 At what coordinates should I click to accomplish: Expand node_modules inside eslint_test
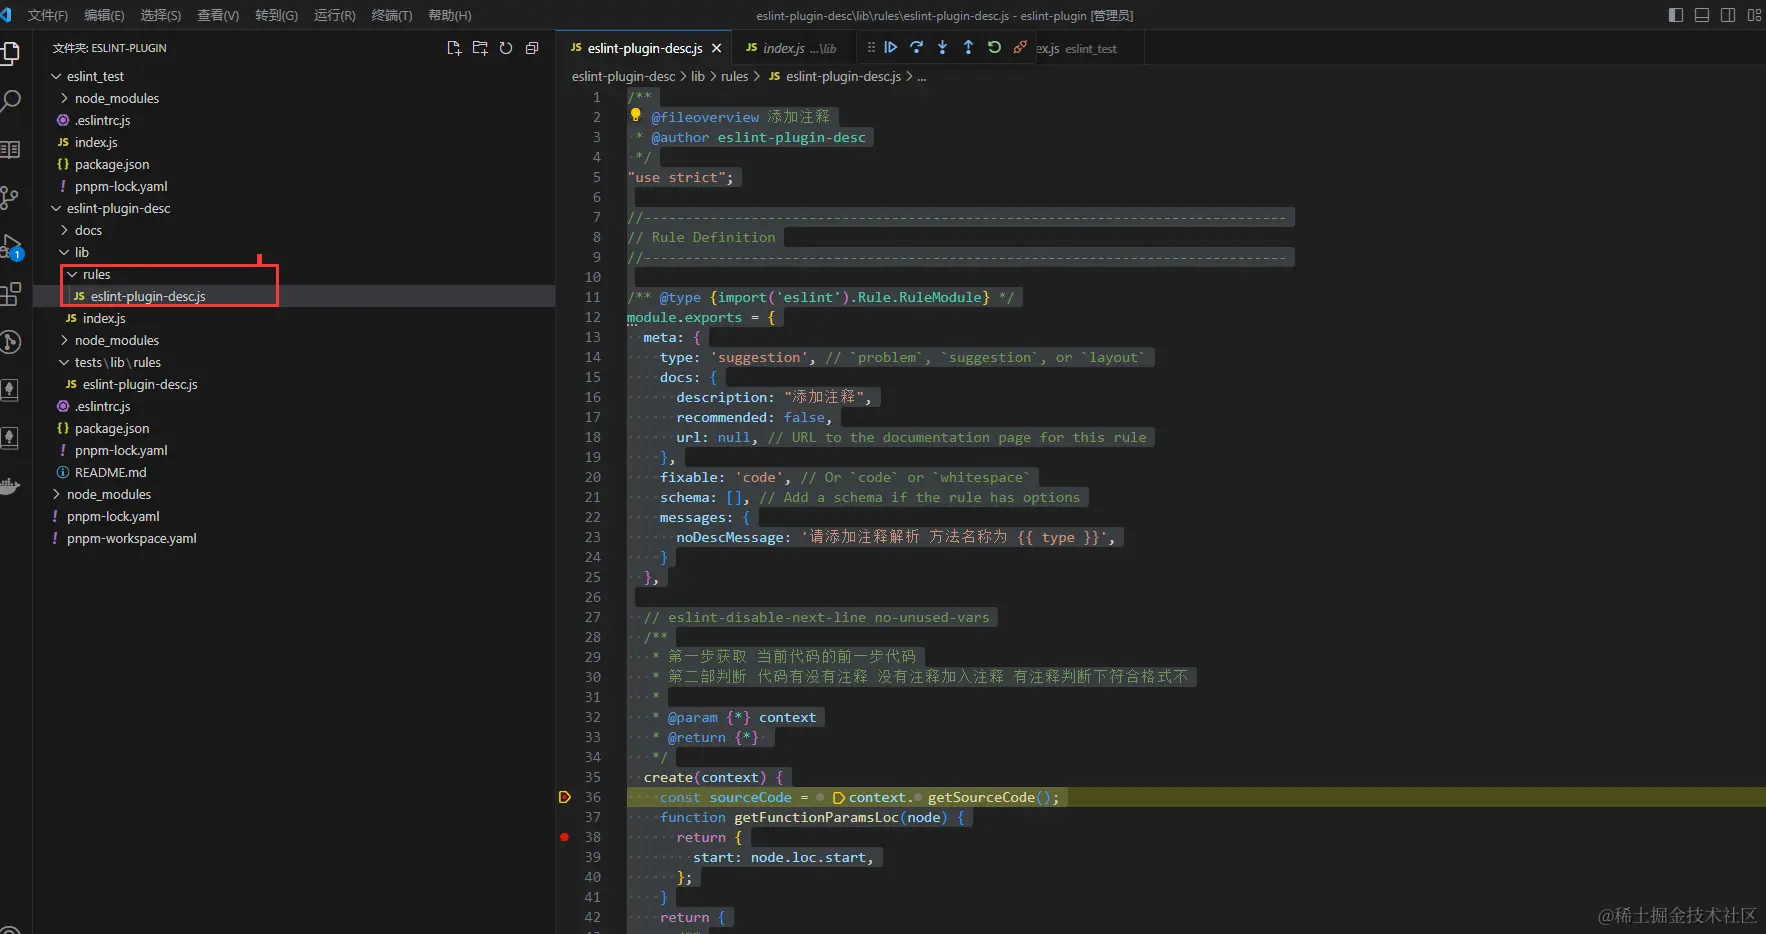pos(64,98)
